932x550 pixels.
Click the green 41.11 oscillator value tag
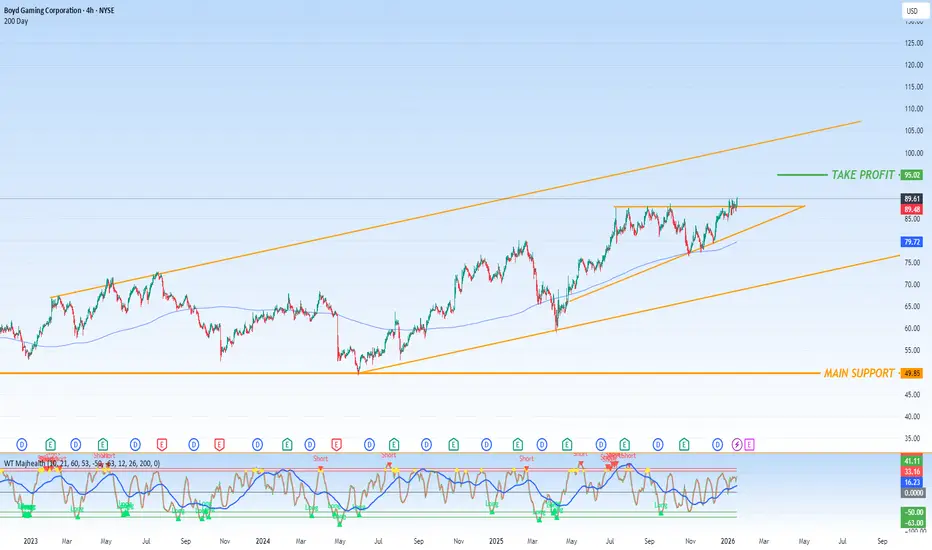[x=913, y=461]
